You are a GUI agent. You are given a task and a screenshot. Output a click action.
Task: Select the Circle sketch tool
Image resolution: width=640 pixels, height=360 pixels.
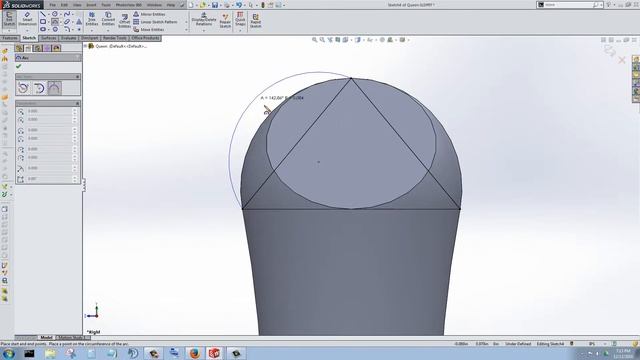(55, 14)
